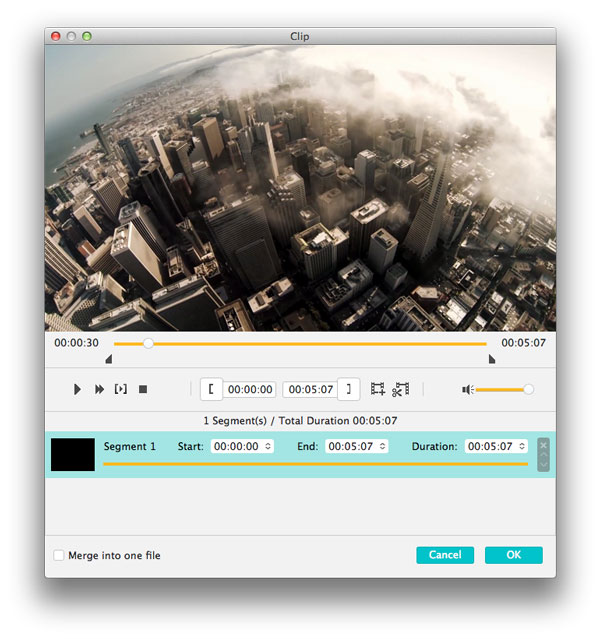Image resolution: width=600 pixels, height=639 pixels.
Task: Click the clip end time field 00:05:07
Action: (x=311, y=389)
